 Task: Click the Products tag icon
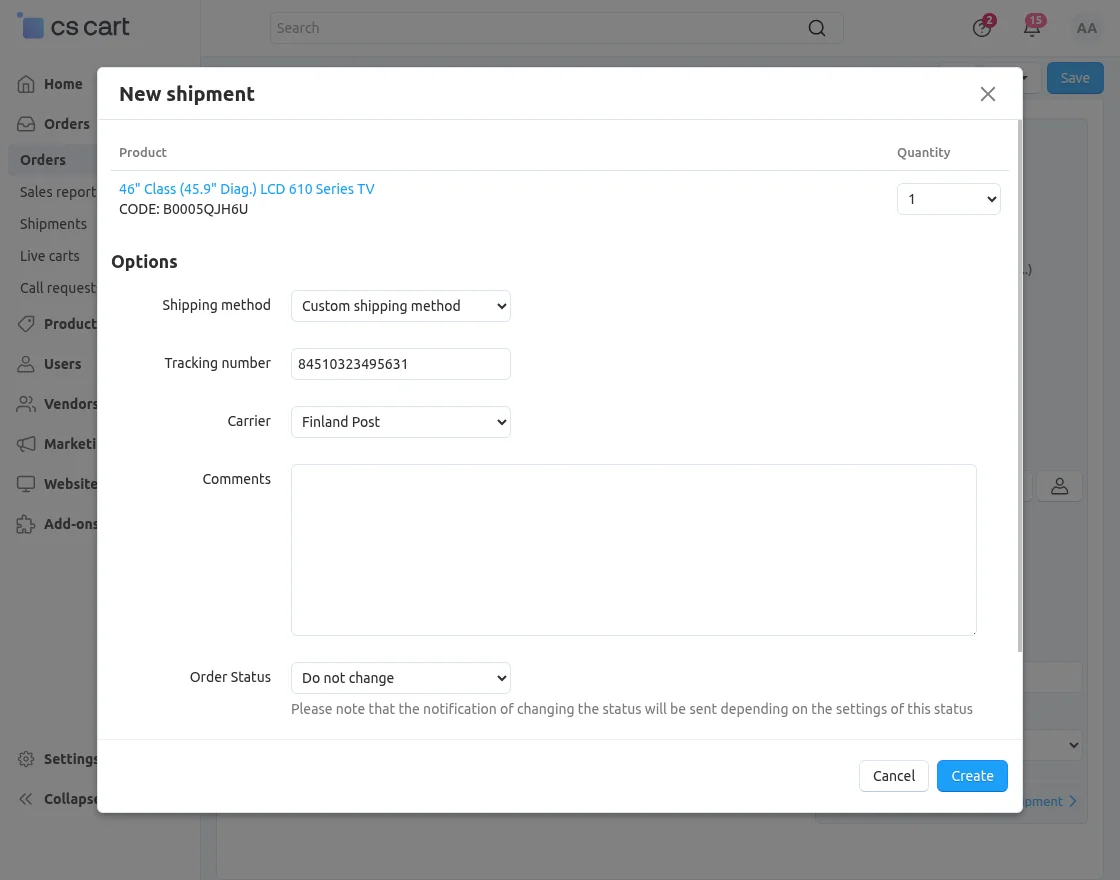point(26,324)
